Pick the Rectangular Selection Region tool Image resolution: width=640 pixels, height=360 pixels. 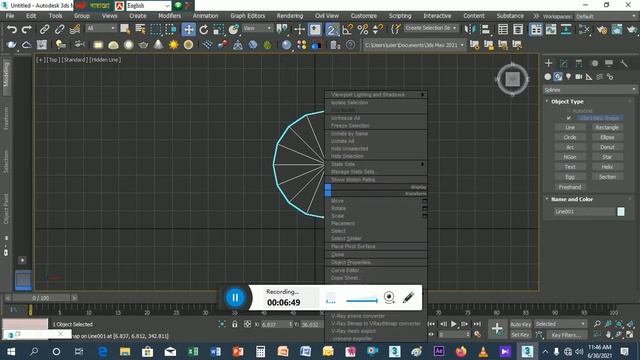click(x=156, y=29)
